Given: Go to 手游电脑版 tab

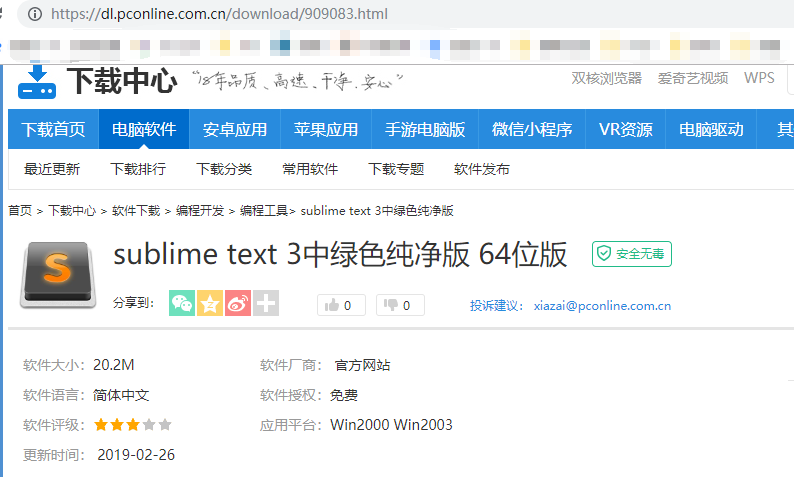Looking at the screenshot, I should pos(425,129).
